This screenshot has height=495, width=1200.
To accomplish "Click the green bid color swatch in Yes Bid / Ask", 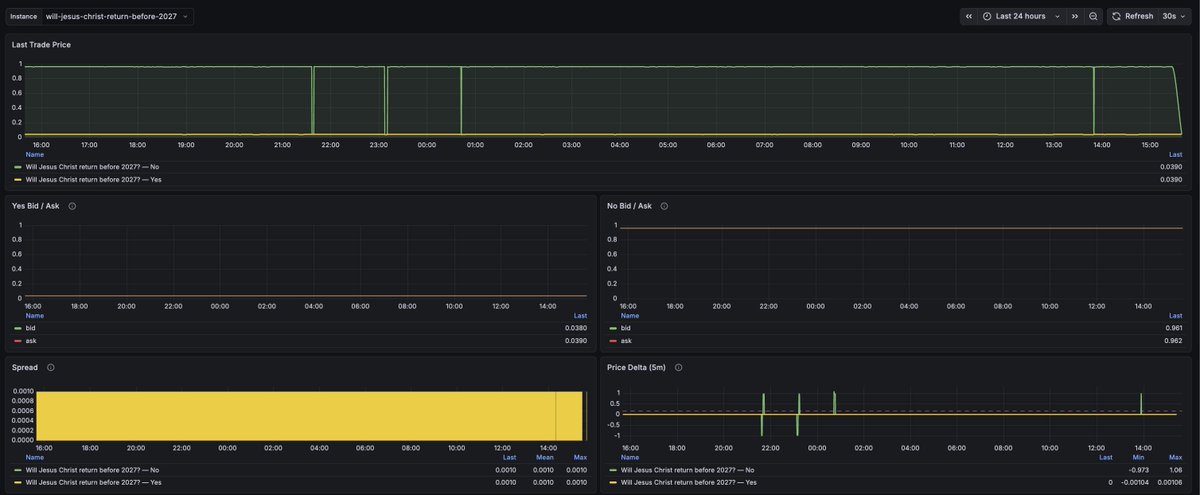I will point(16,328).
